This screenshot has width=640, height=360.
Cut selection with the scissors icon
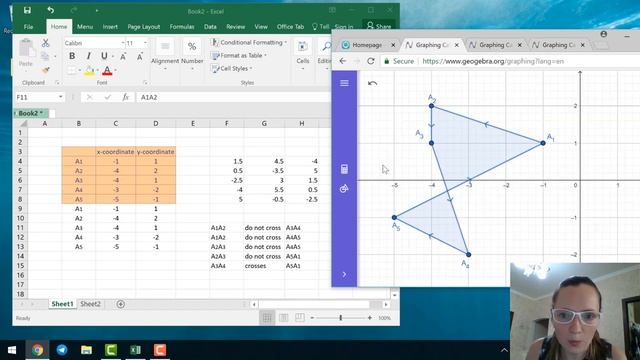[x=45, y=43]
